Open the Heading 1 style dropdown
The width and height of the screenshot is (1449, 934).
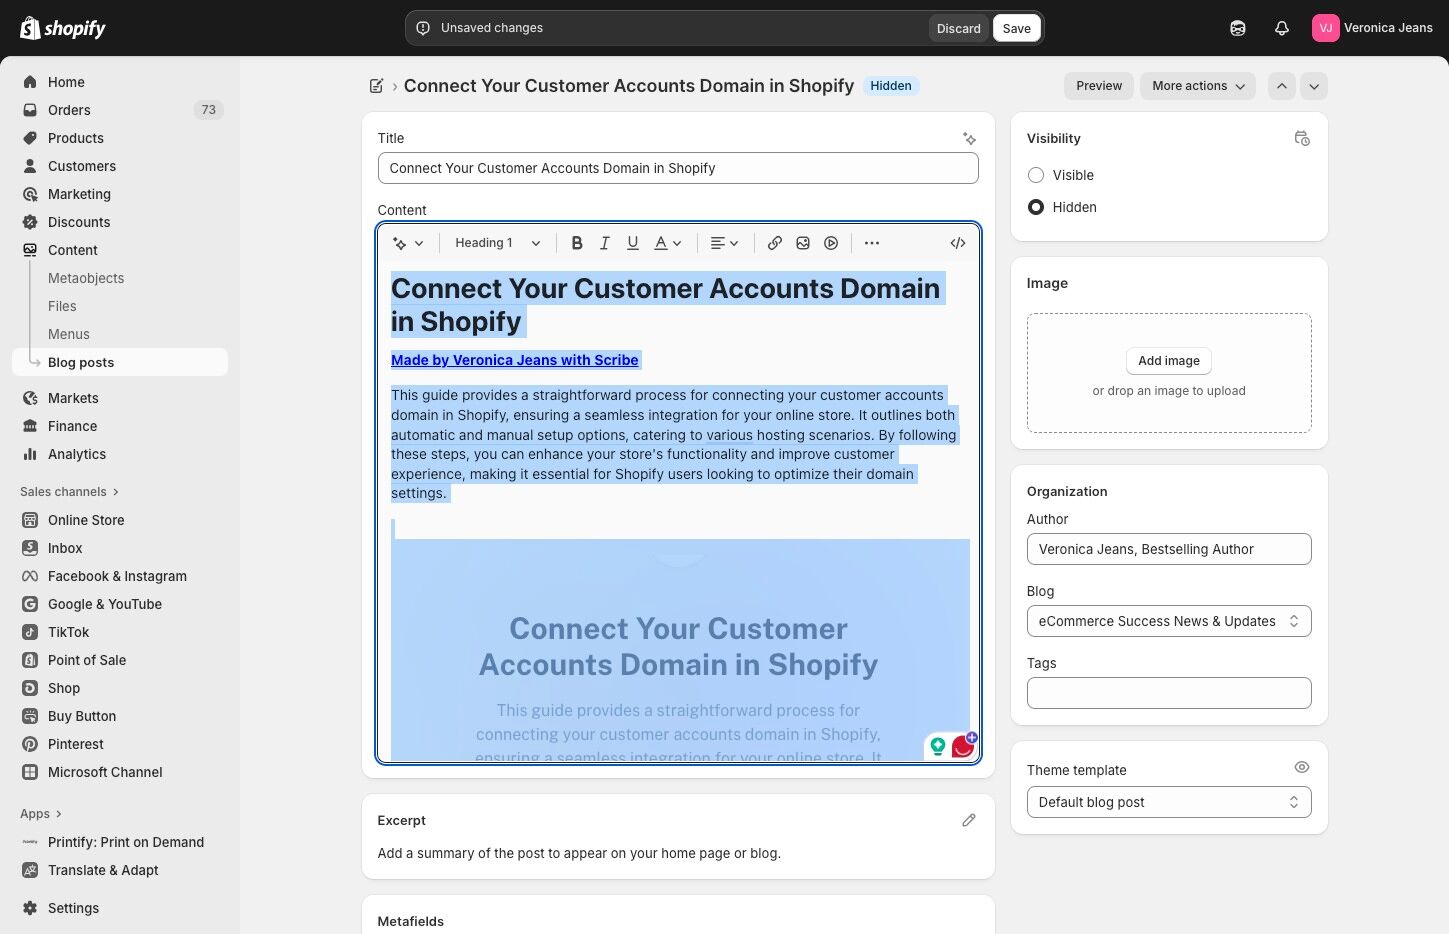[498, 243]
